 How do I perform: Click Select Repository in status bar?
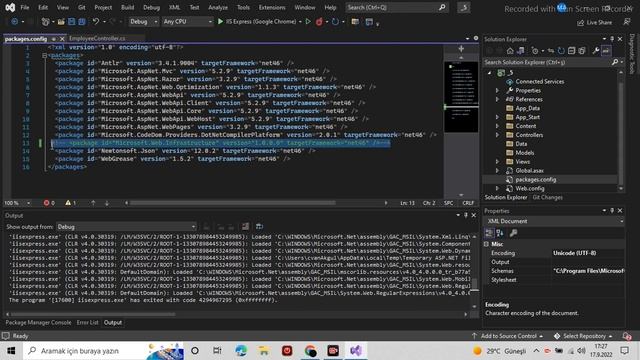click(x=583, y=336)
